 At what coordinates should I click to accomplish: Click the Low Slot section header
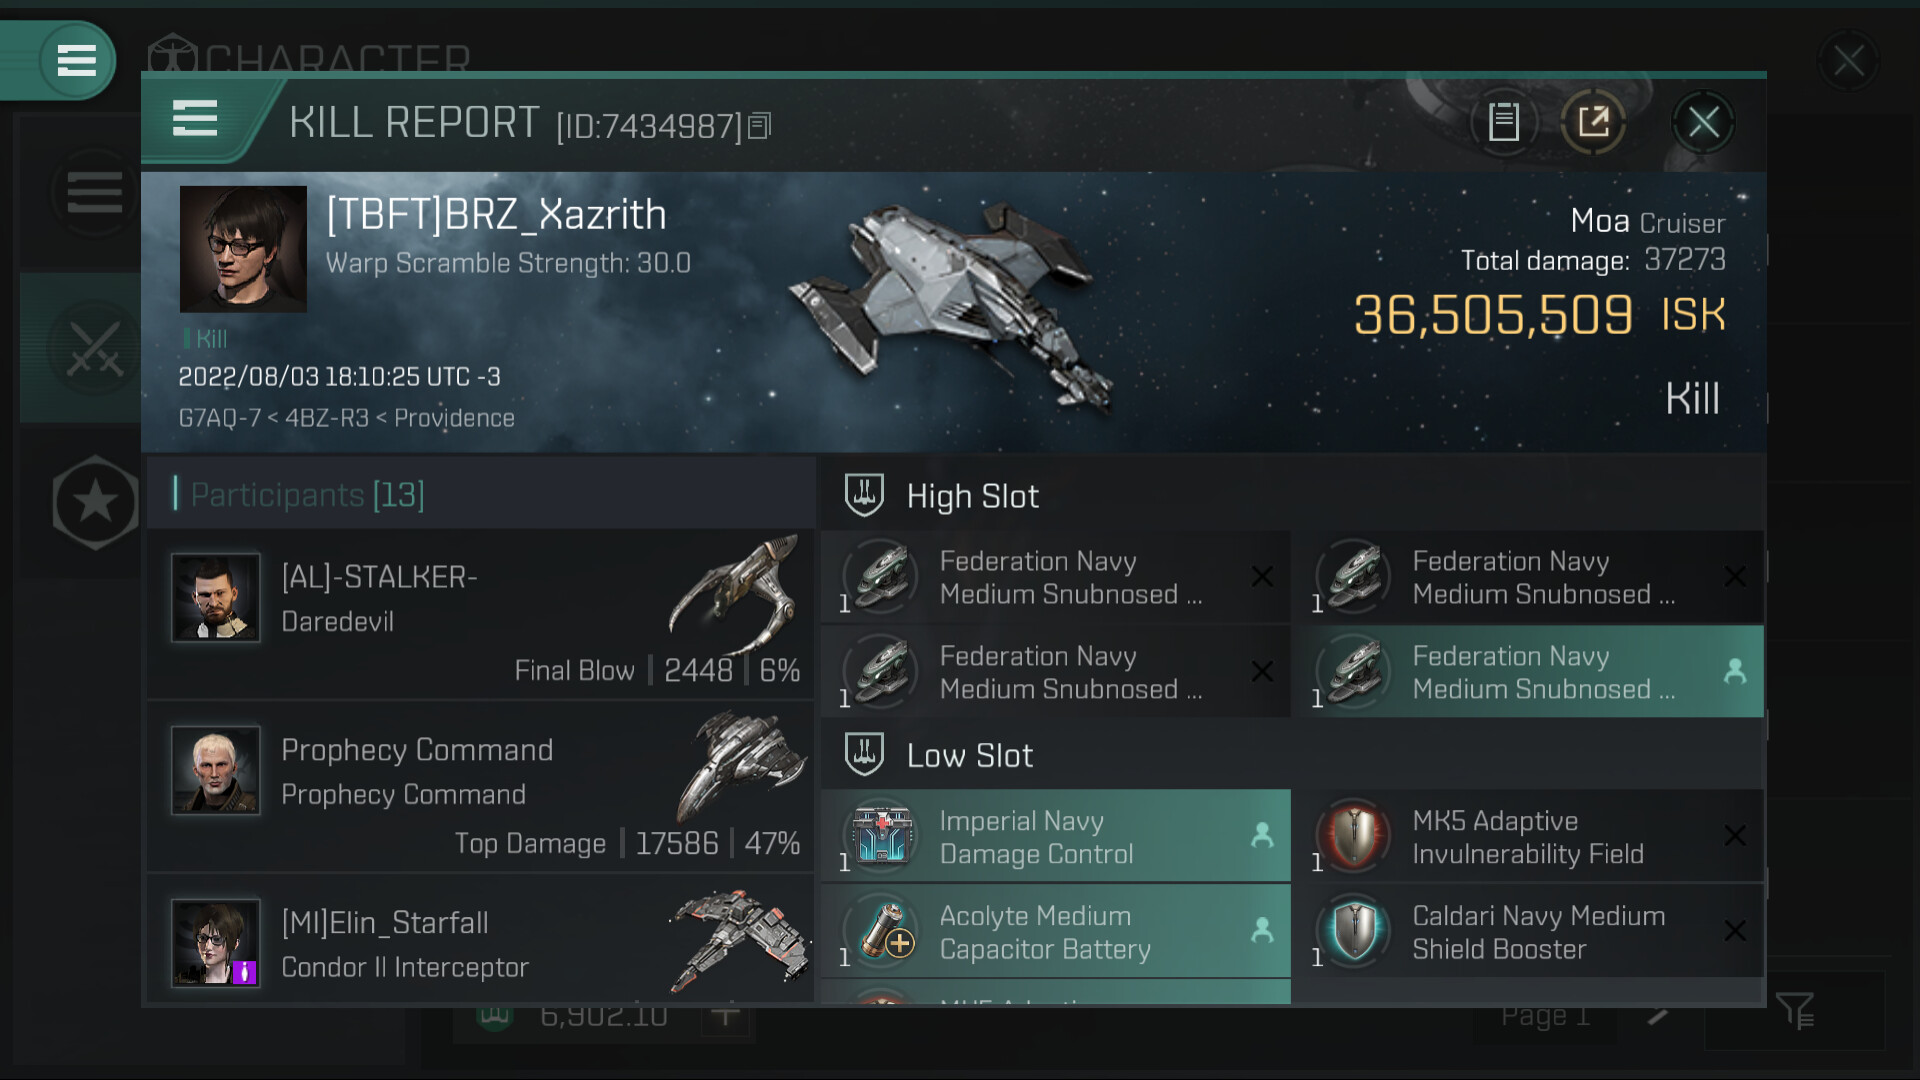(x=969, y=756)
